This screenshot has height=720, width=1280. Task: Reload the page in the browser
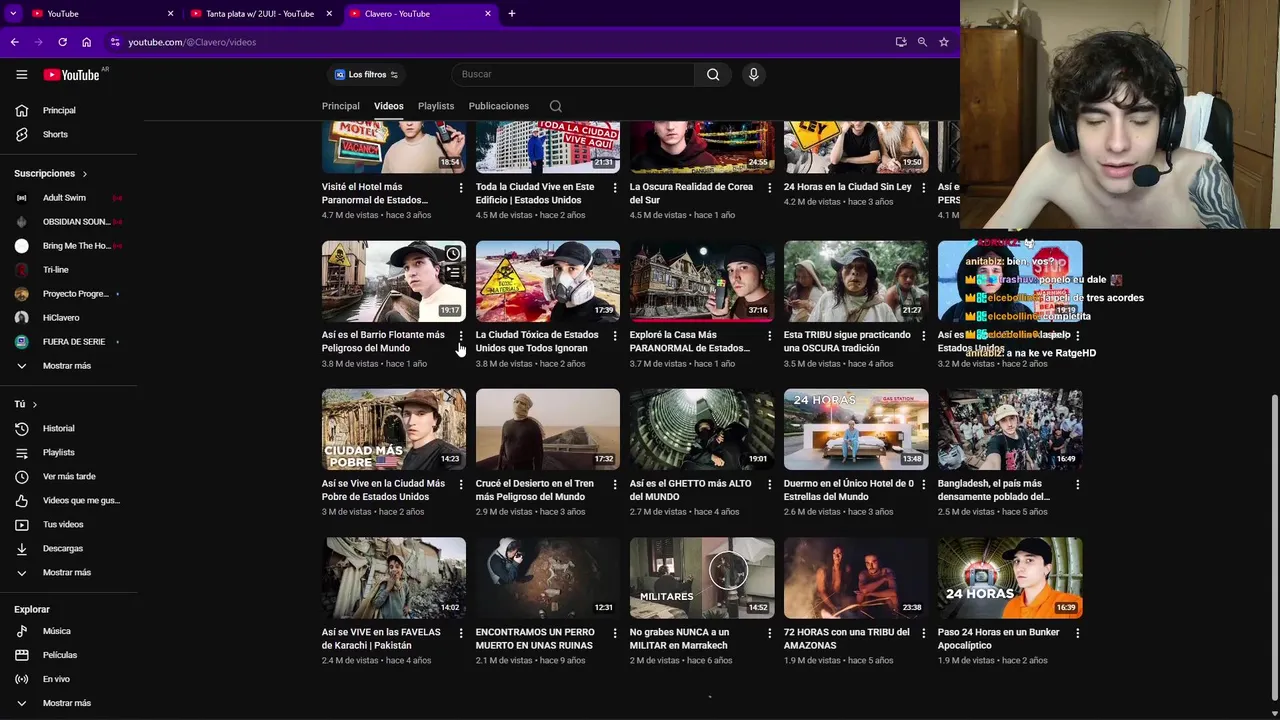coord(62,42)
